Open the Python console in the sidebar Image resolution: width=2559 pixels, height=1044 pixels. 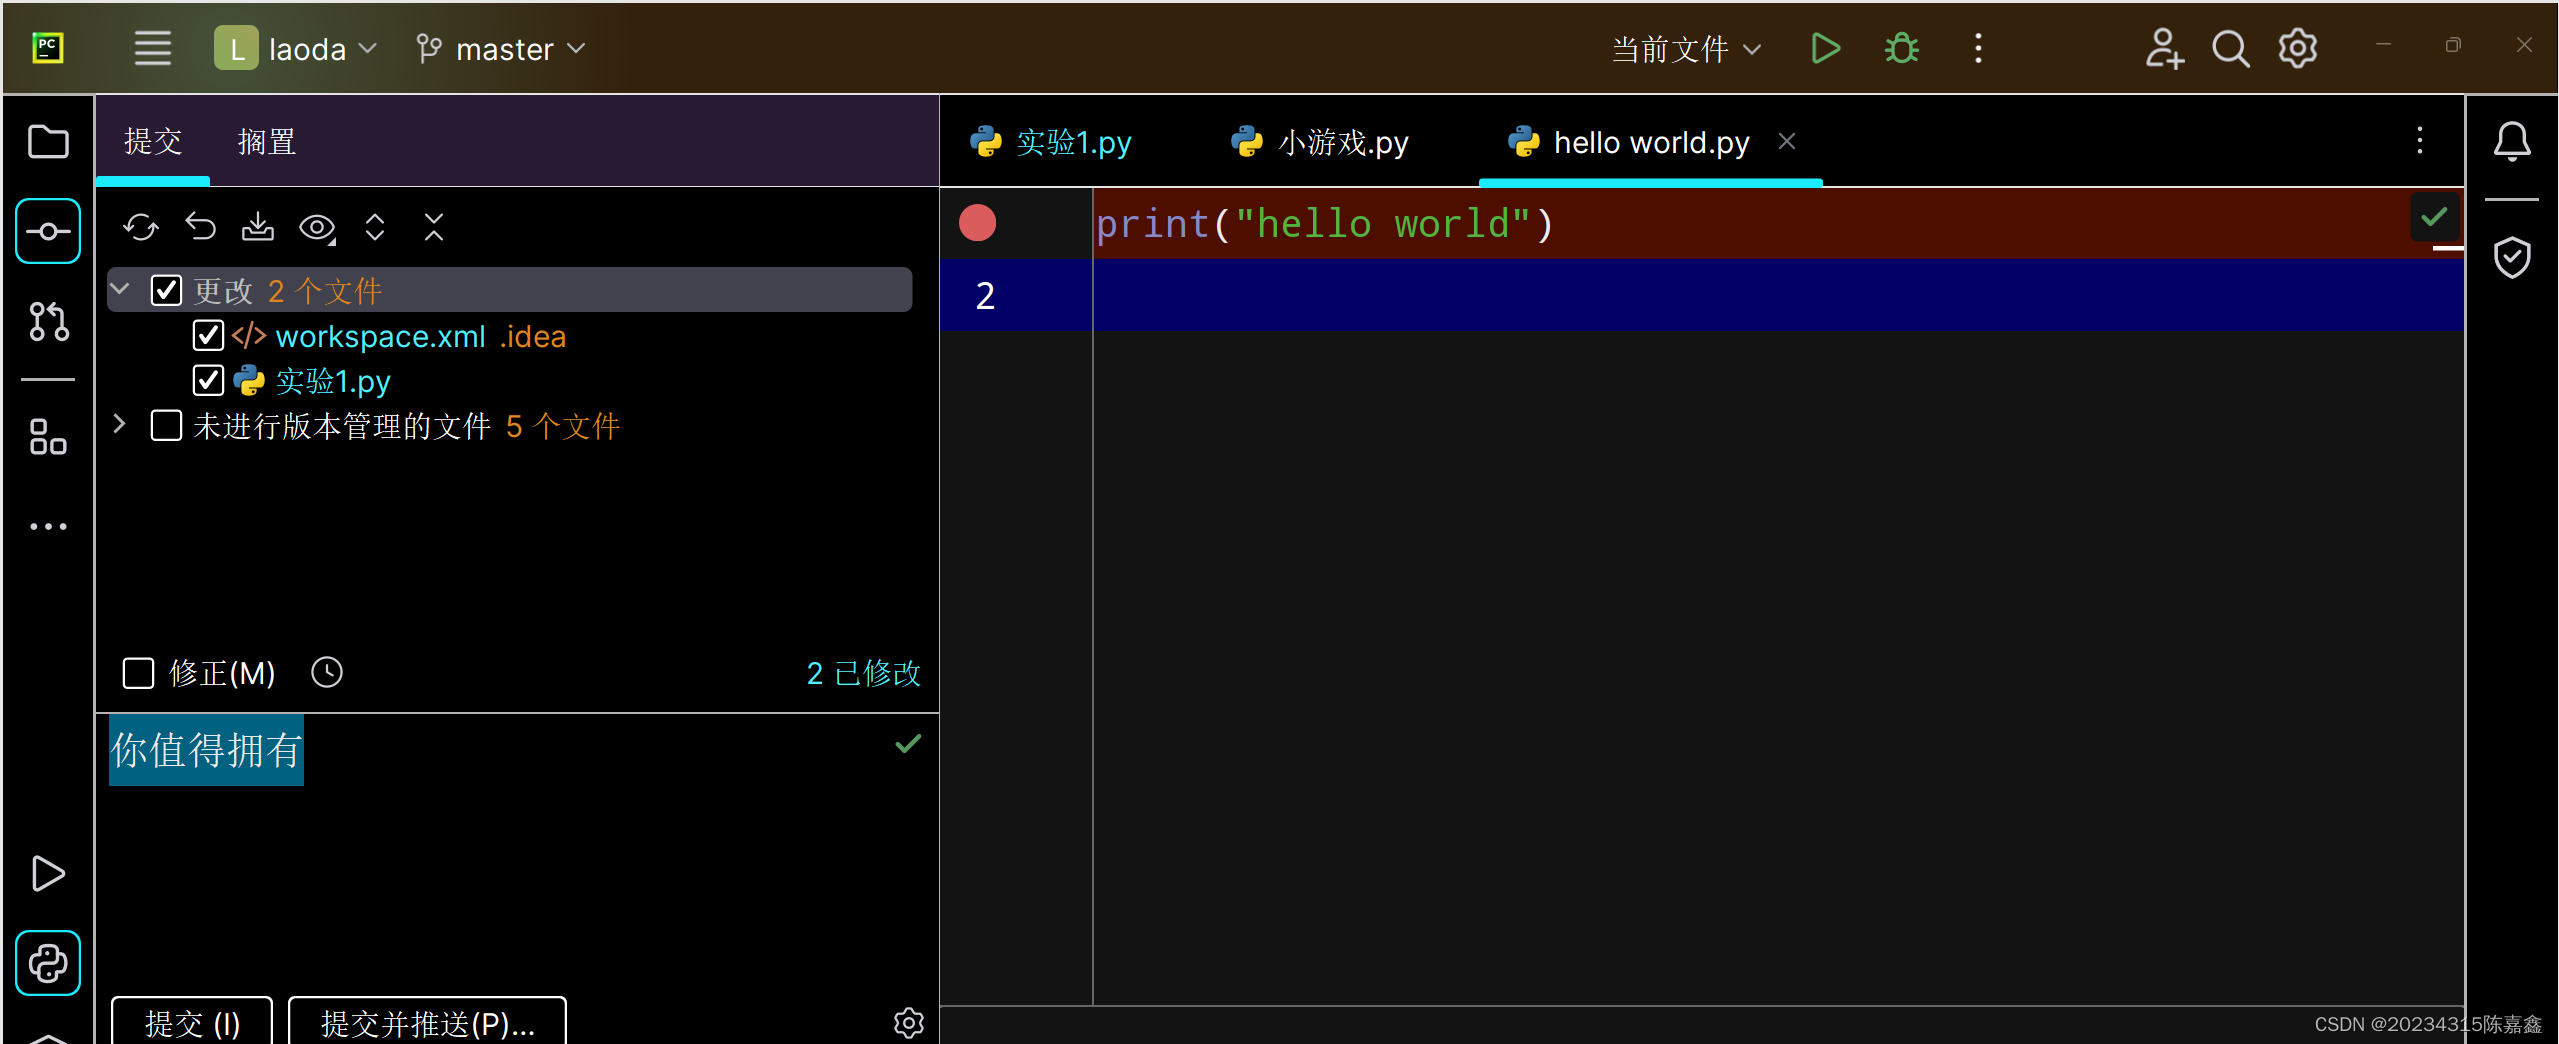tap(47, 963)
